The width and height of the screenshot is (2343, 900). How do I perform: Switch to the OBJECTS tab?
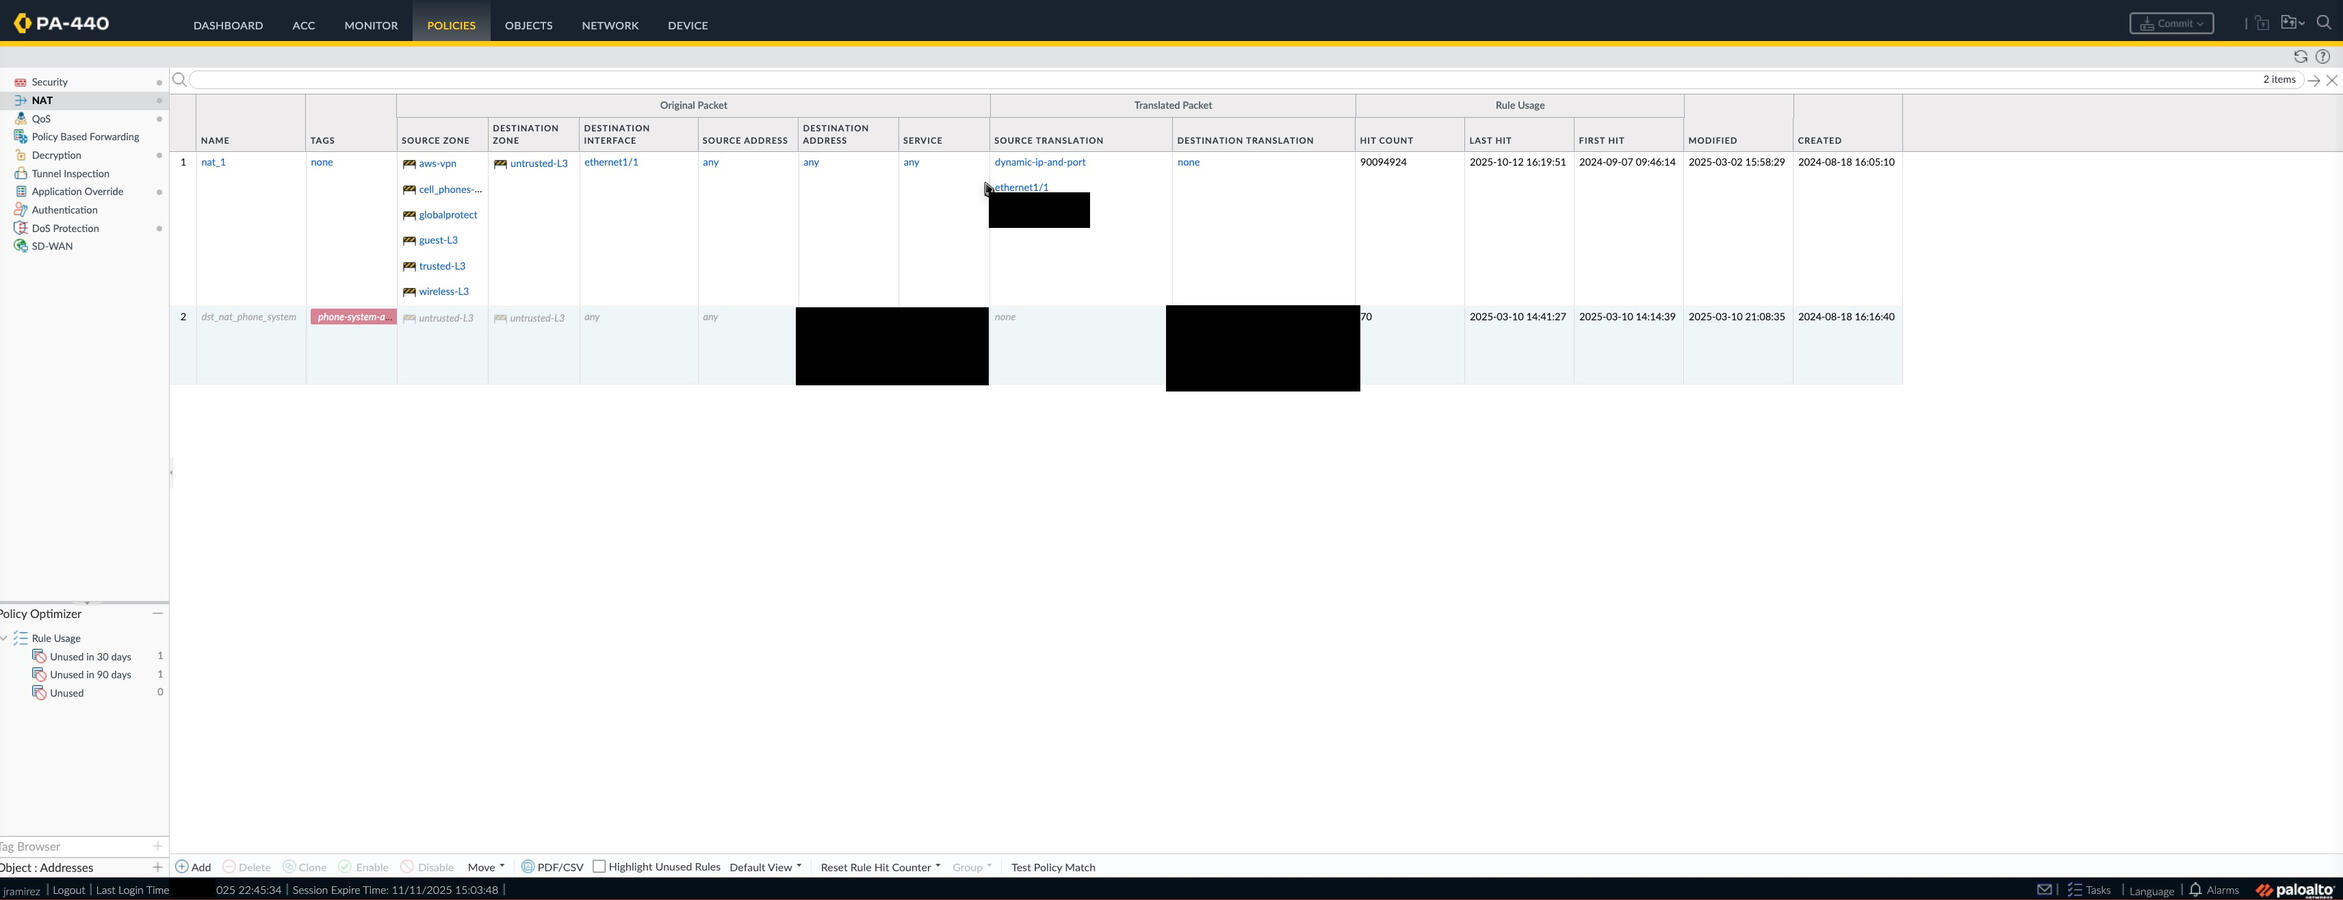(x=528, y=25)
